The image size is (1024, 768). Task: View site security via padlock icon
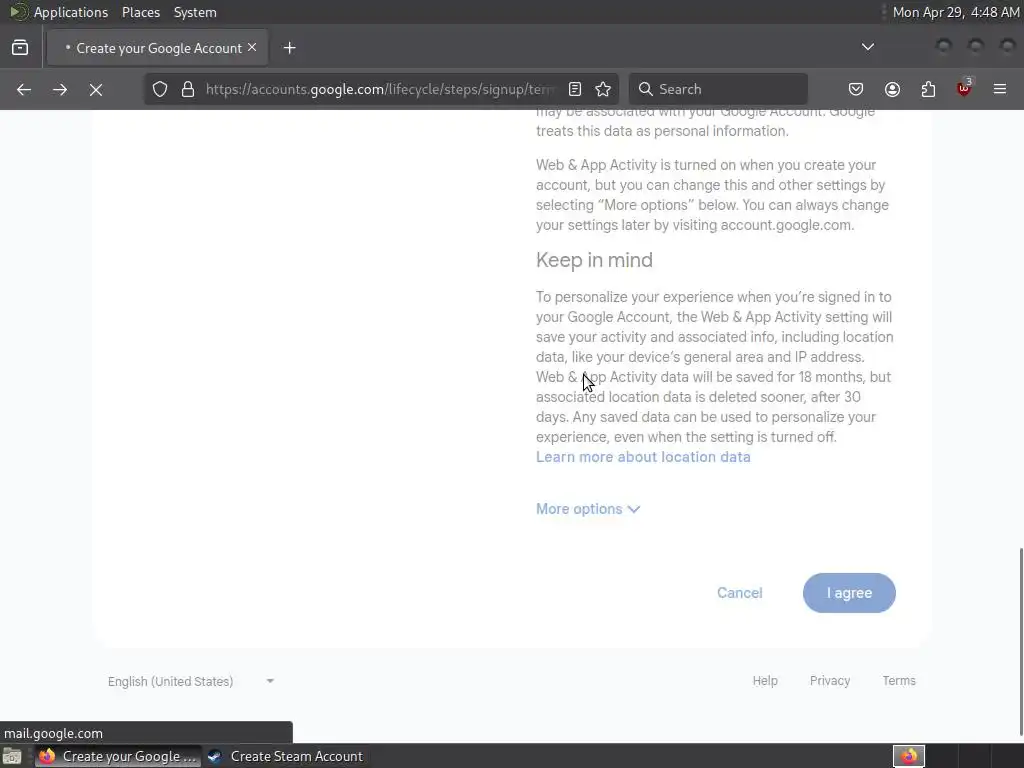tap(188, 89)
